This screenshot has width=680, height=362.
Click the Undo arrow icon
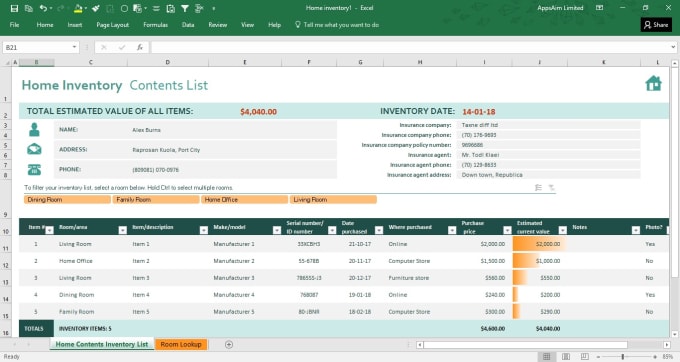[x=43, y=8]
